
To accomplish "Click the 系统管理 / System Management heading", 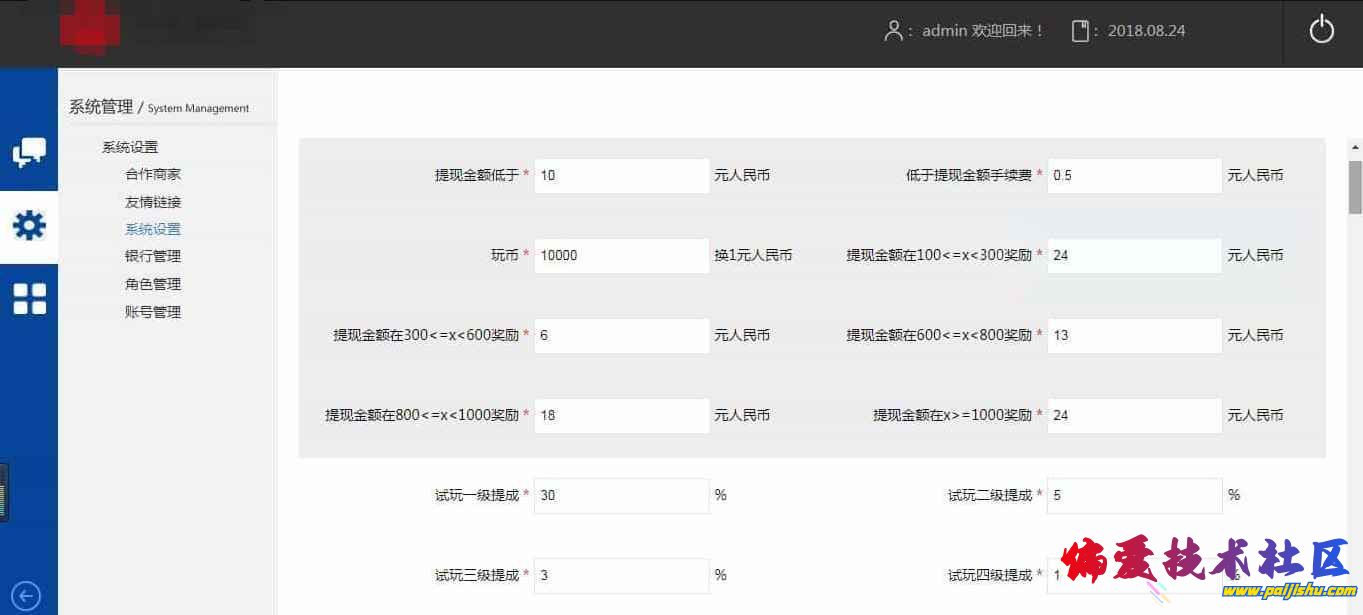I will point(159,107).
